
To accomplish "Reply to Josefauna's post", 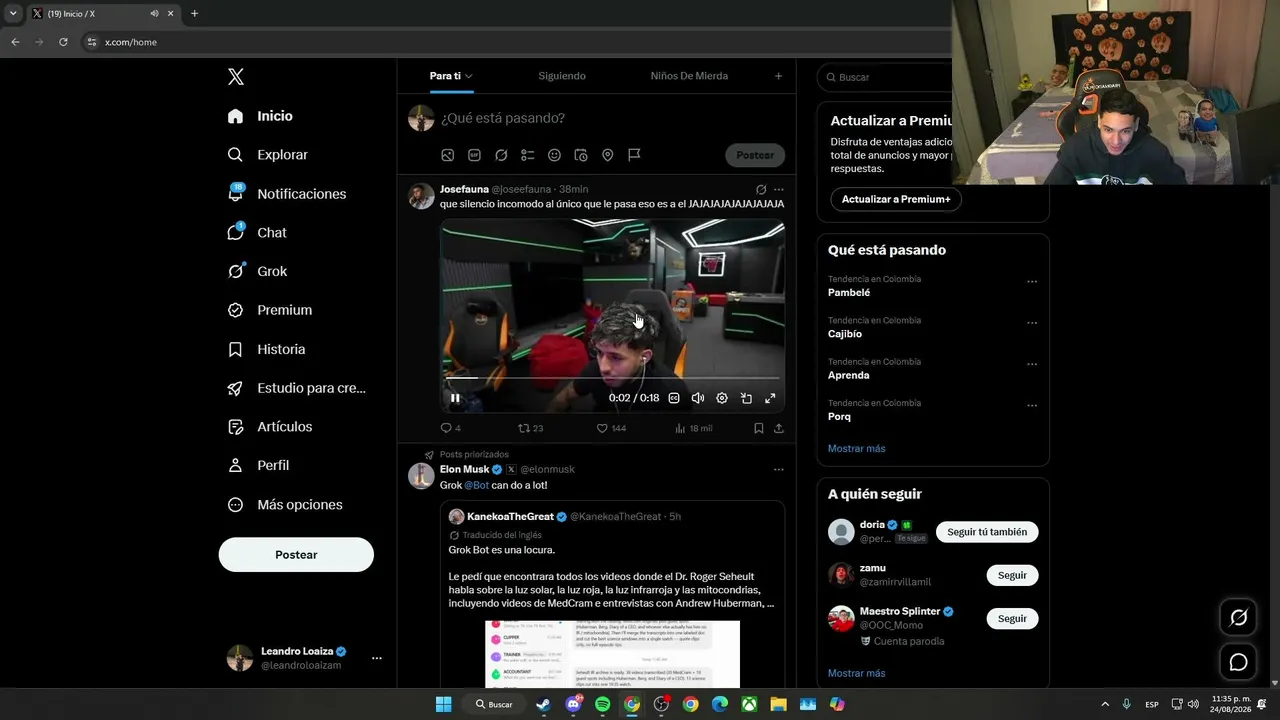I will click(450, 428).
